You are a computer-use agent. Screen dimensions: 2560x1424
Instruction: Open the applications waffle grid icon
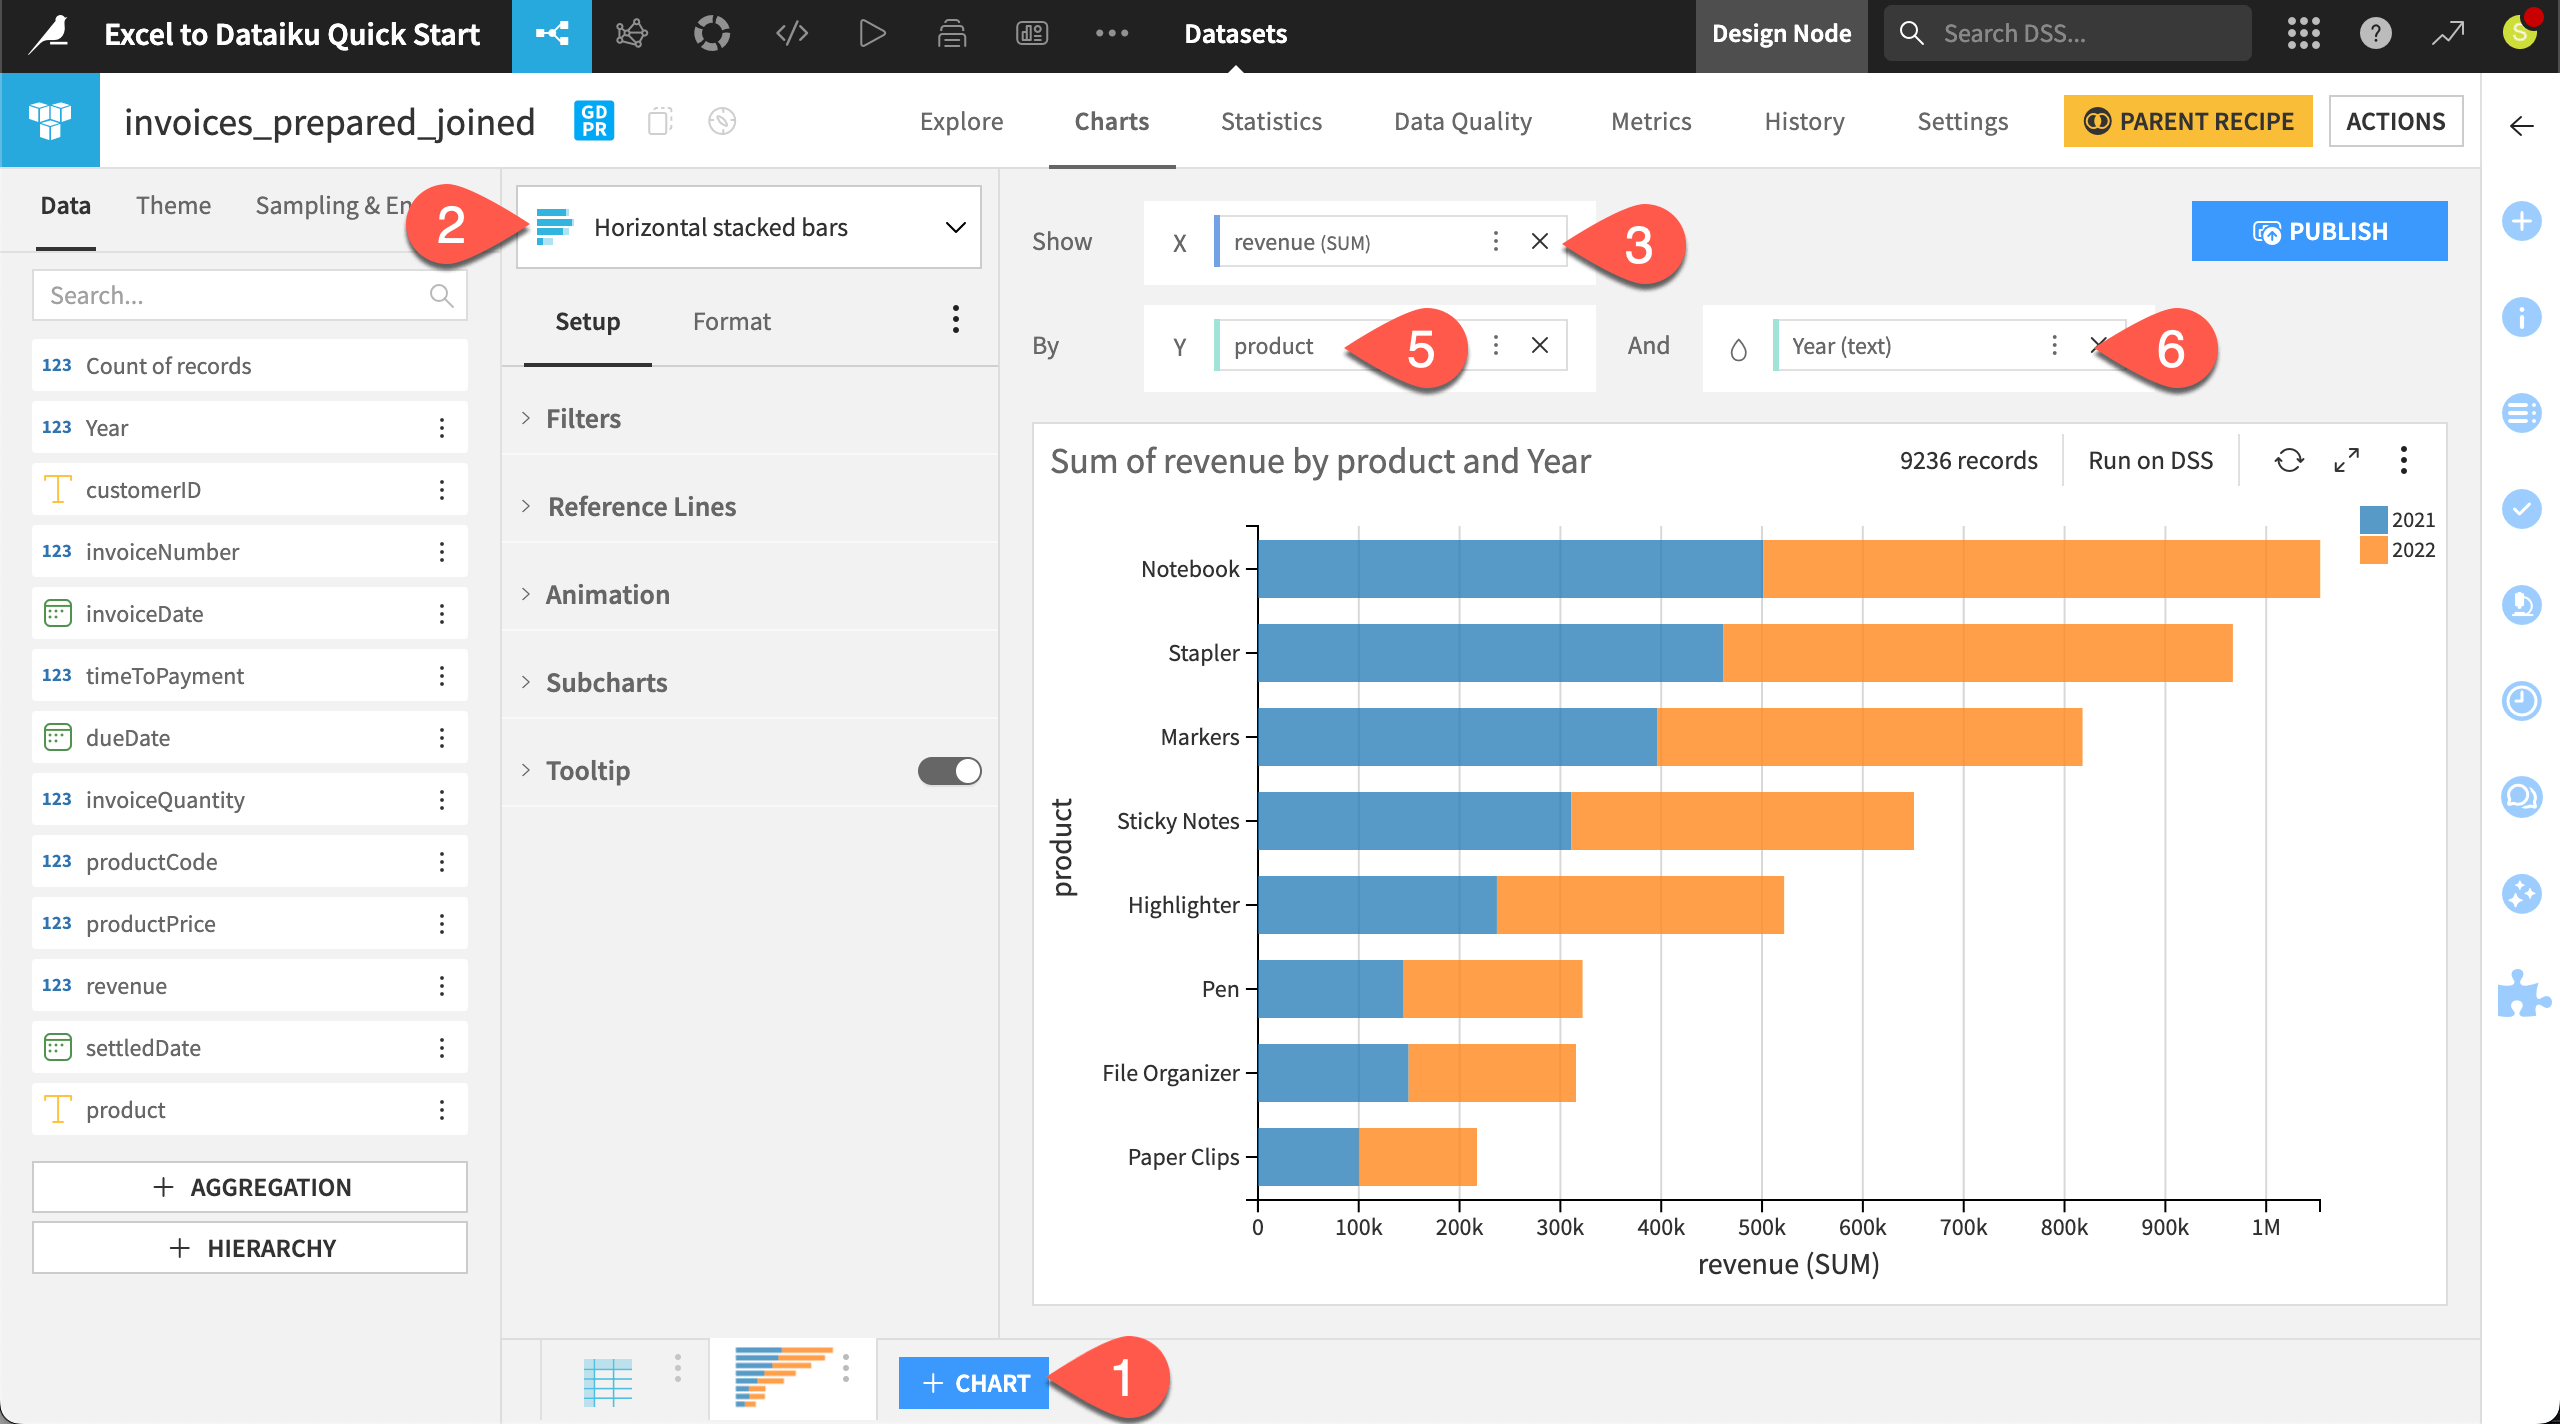click(2304, 33)
